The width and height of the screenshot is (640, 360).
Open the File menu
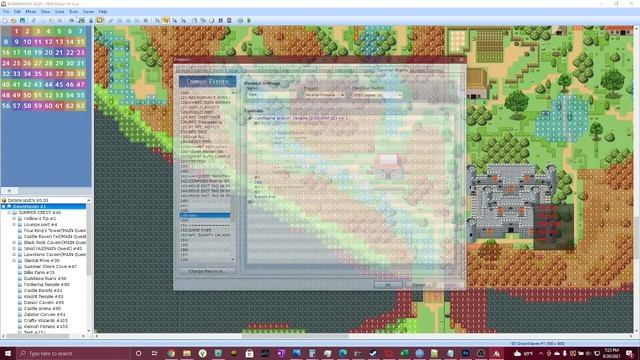[6, 12]
